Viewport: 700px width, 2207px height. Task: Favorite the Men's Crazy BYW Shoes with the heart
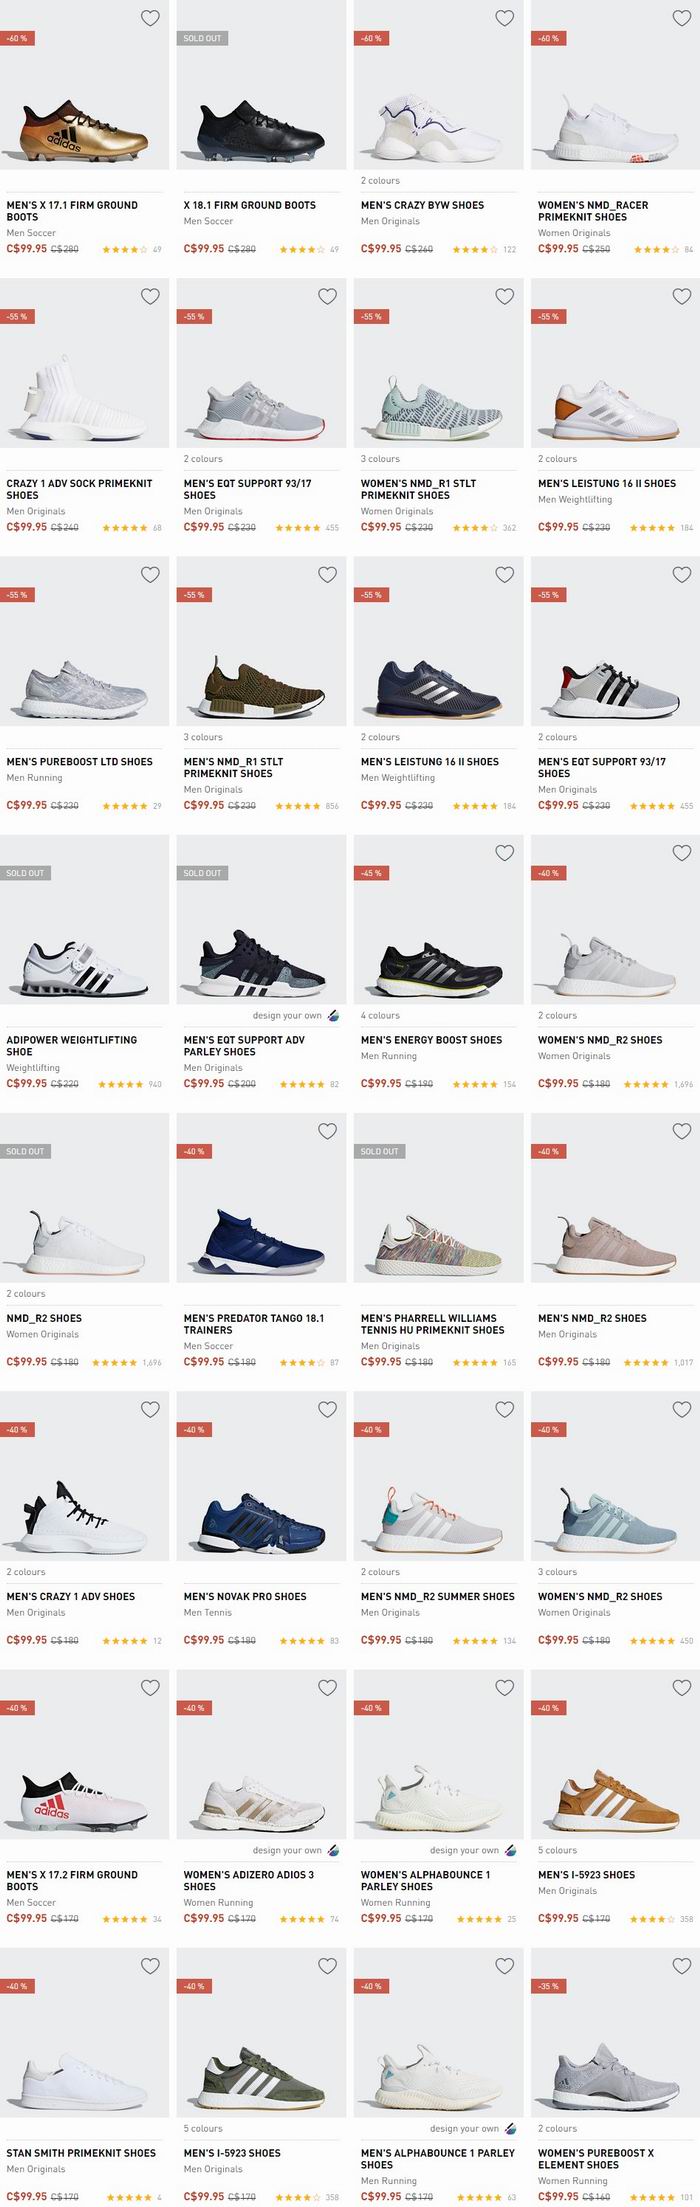click(505, 18)
